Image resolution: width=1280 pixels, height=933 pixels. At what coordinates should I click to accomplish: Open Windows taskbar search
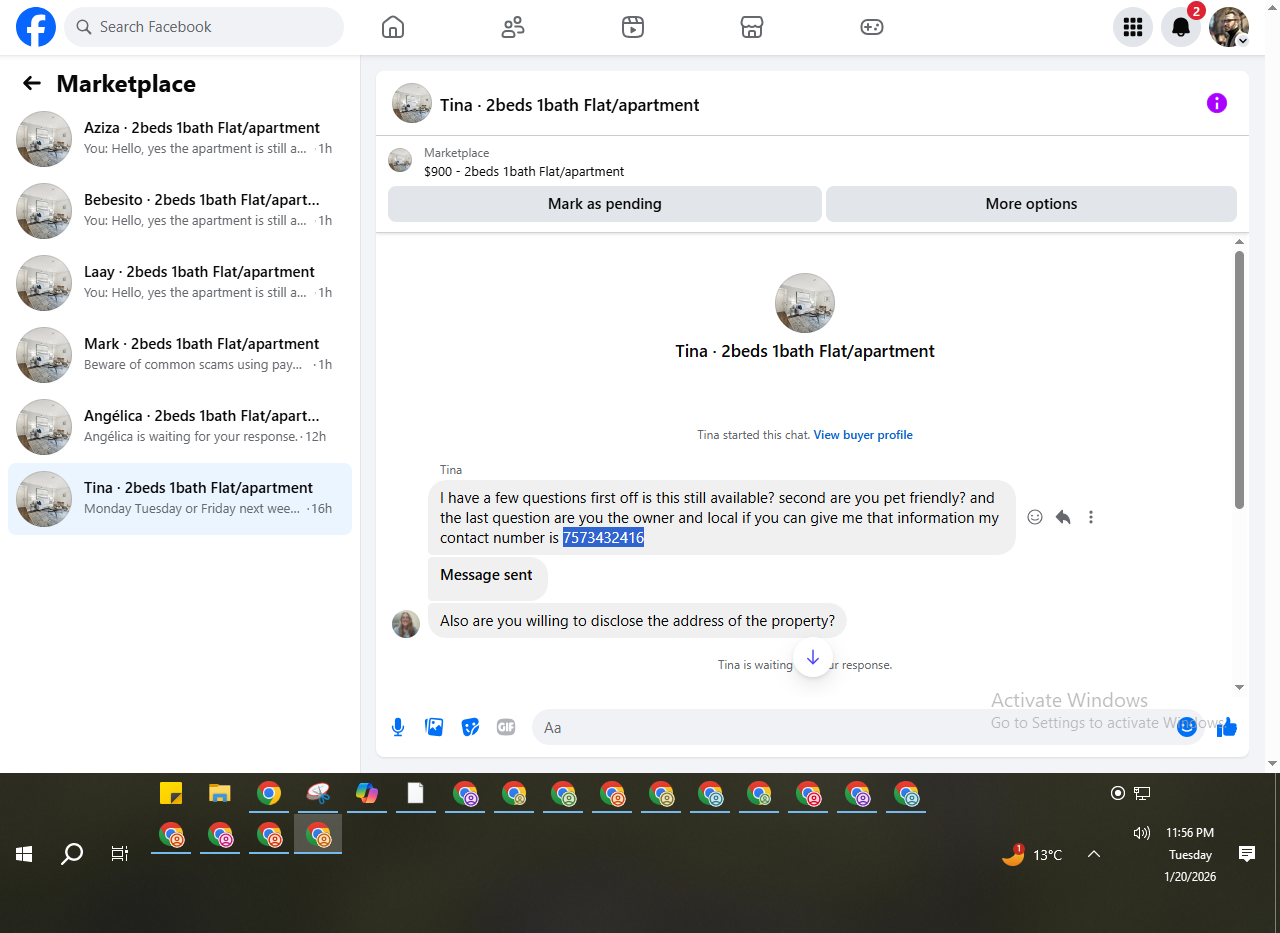tap(72, 854)
